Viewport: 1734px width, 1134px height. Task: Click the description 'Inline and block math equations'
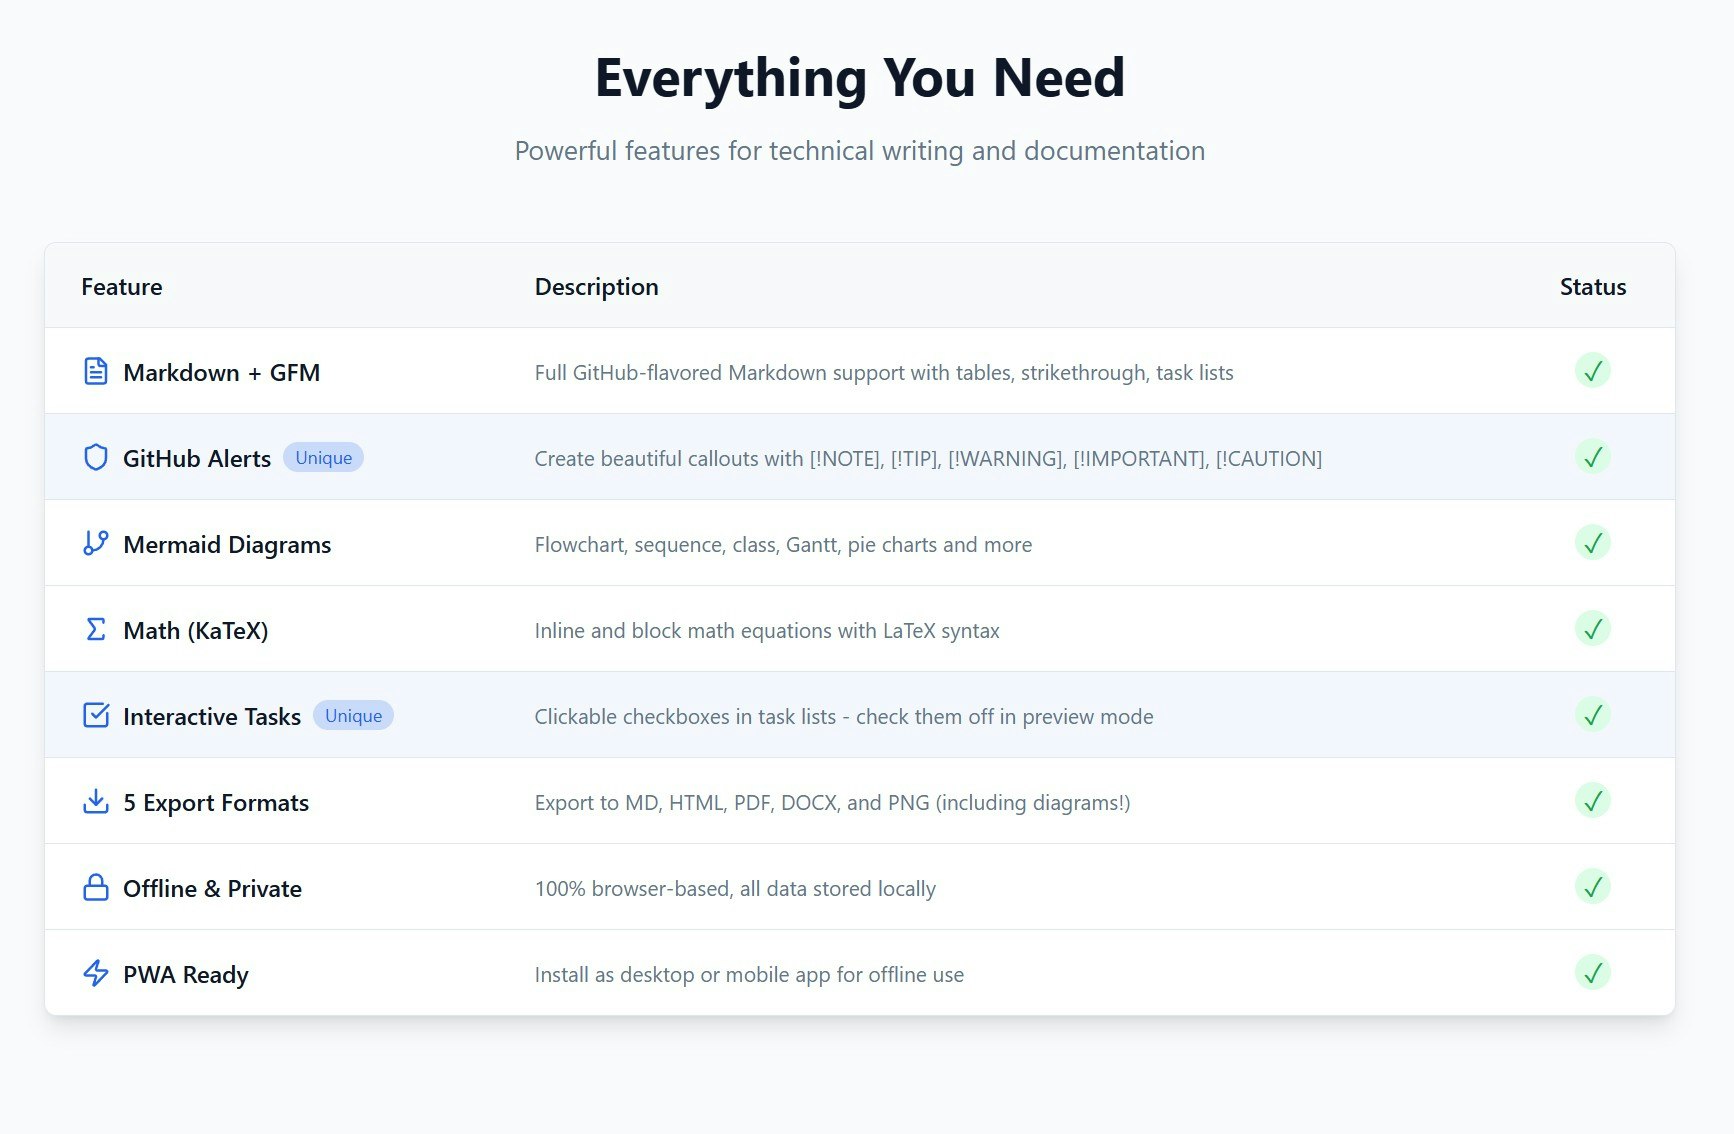(x=767, y=631)
